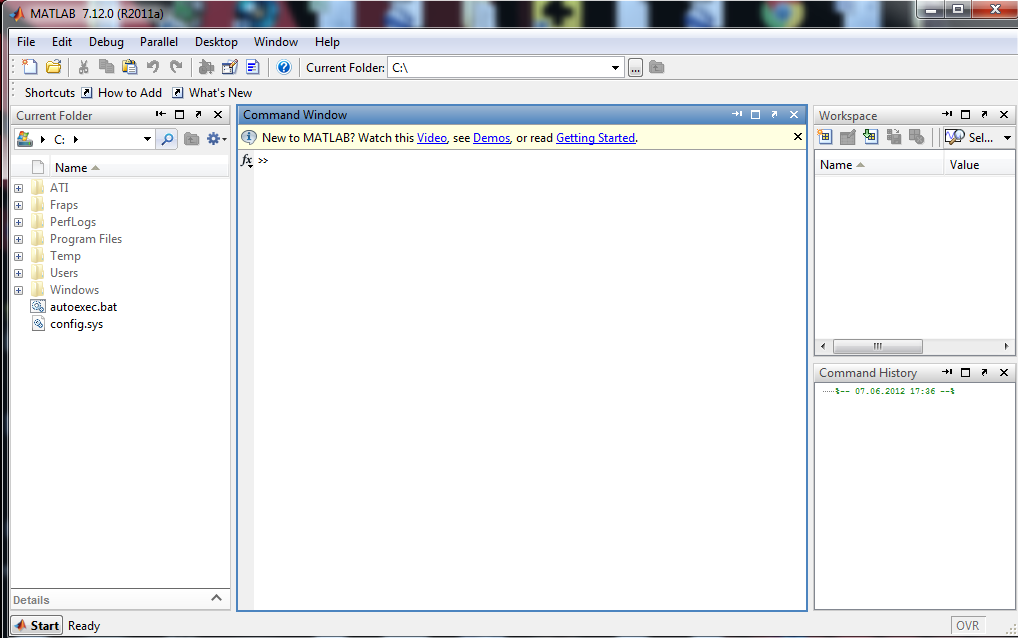Image resolution: width=1018 pixels, height=638 pixels.
Task: Open the File menu
Action: coord(26,42)
